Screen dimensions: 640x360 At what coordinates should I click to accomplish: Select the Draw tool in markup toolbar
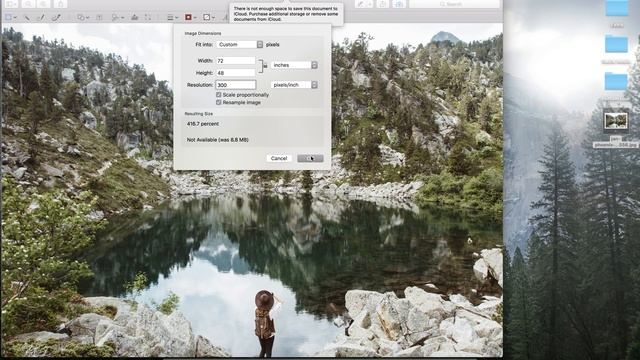pos(56,18)
